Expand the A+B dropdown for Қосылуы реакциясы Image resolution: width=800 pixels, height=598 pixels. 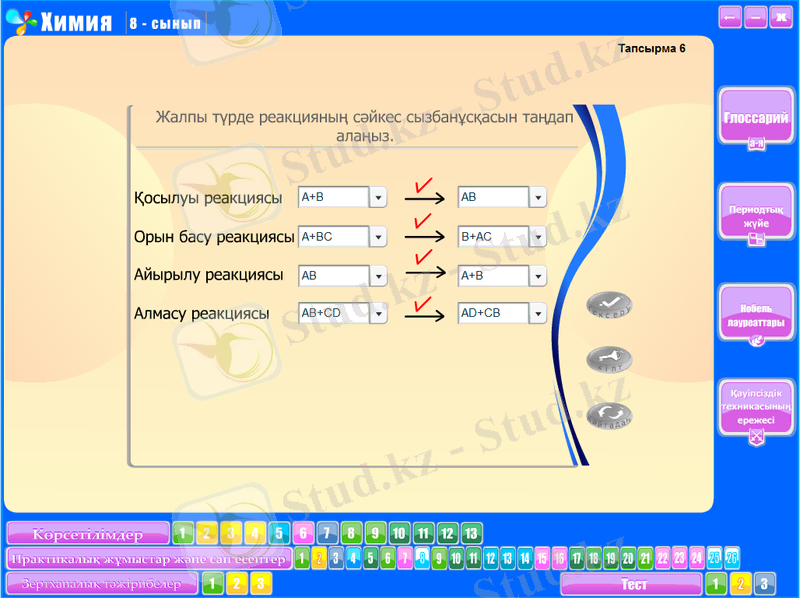[x=378, y=198]
